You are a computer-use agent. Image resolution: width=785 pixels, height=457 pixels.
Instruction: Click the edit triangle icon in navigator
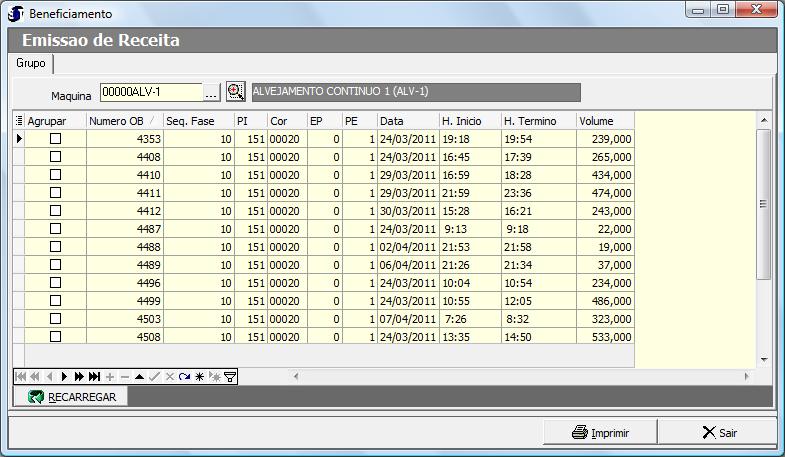(x=139, y=376)
